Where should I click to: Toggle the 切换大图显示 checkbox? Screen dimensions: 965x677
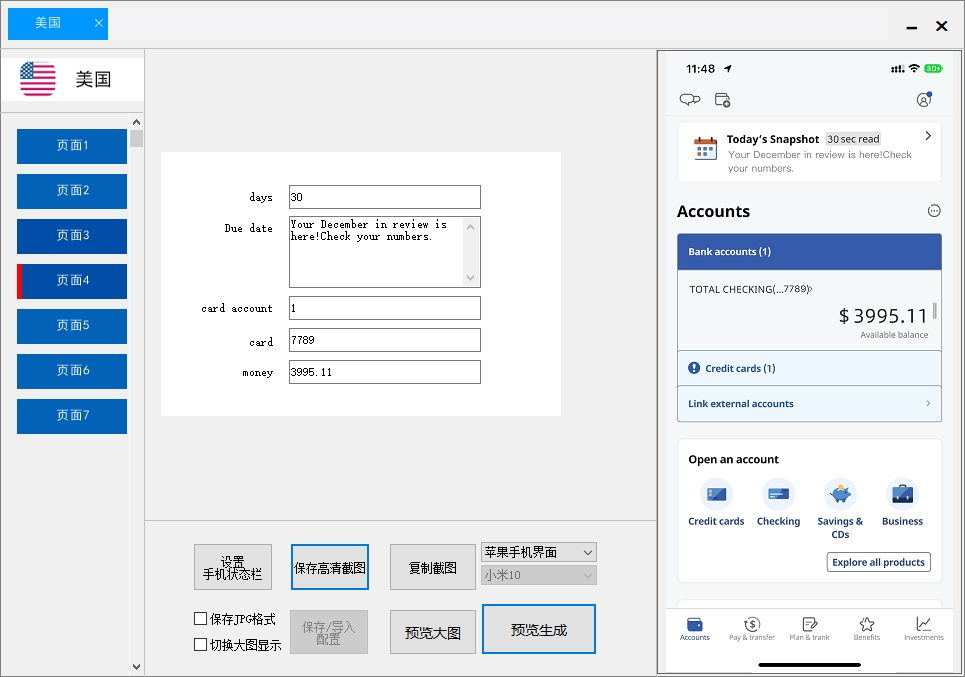(x=201, y=645)
